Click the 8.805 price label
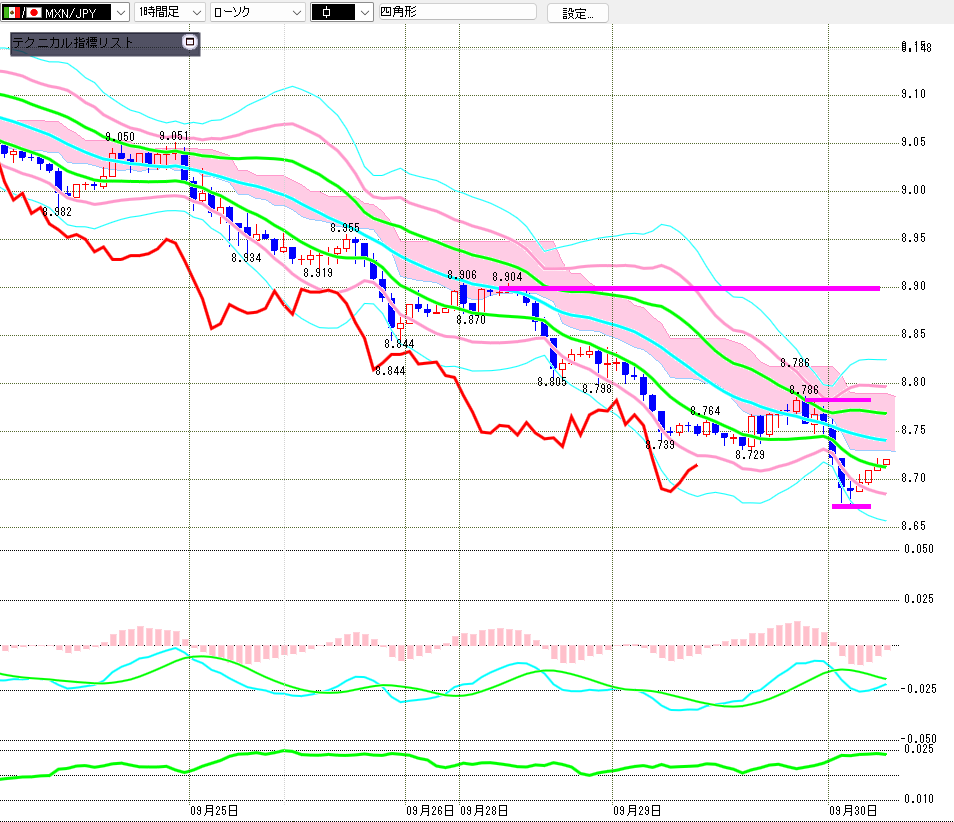 pos(552,381)
